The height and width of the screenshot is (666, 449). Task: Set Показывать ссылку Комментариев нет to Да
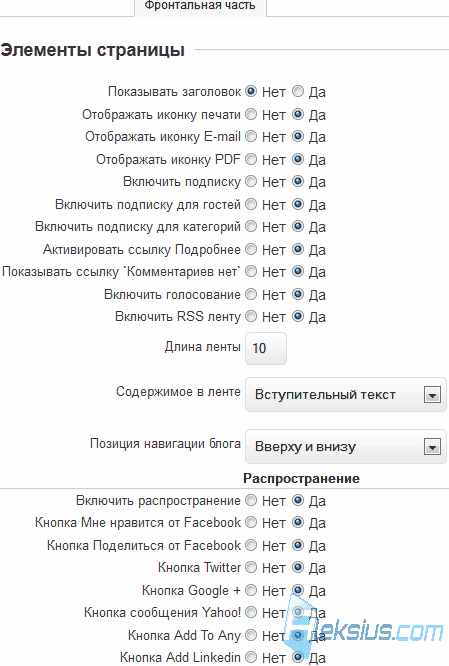[298, 271]
